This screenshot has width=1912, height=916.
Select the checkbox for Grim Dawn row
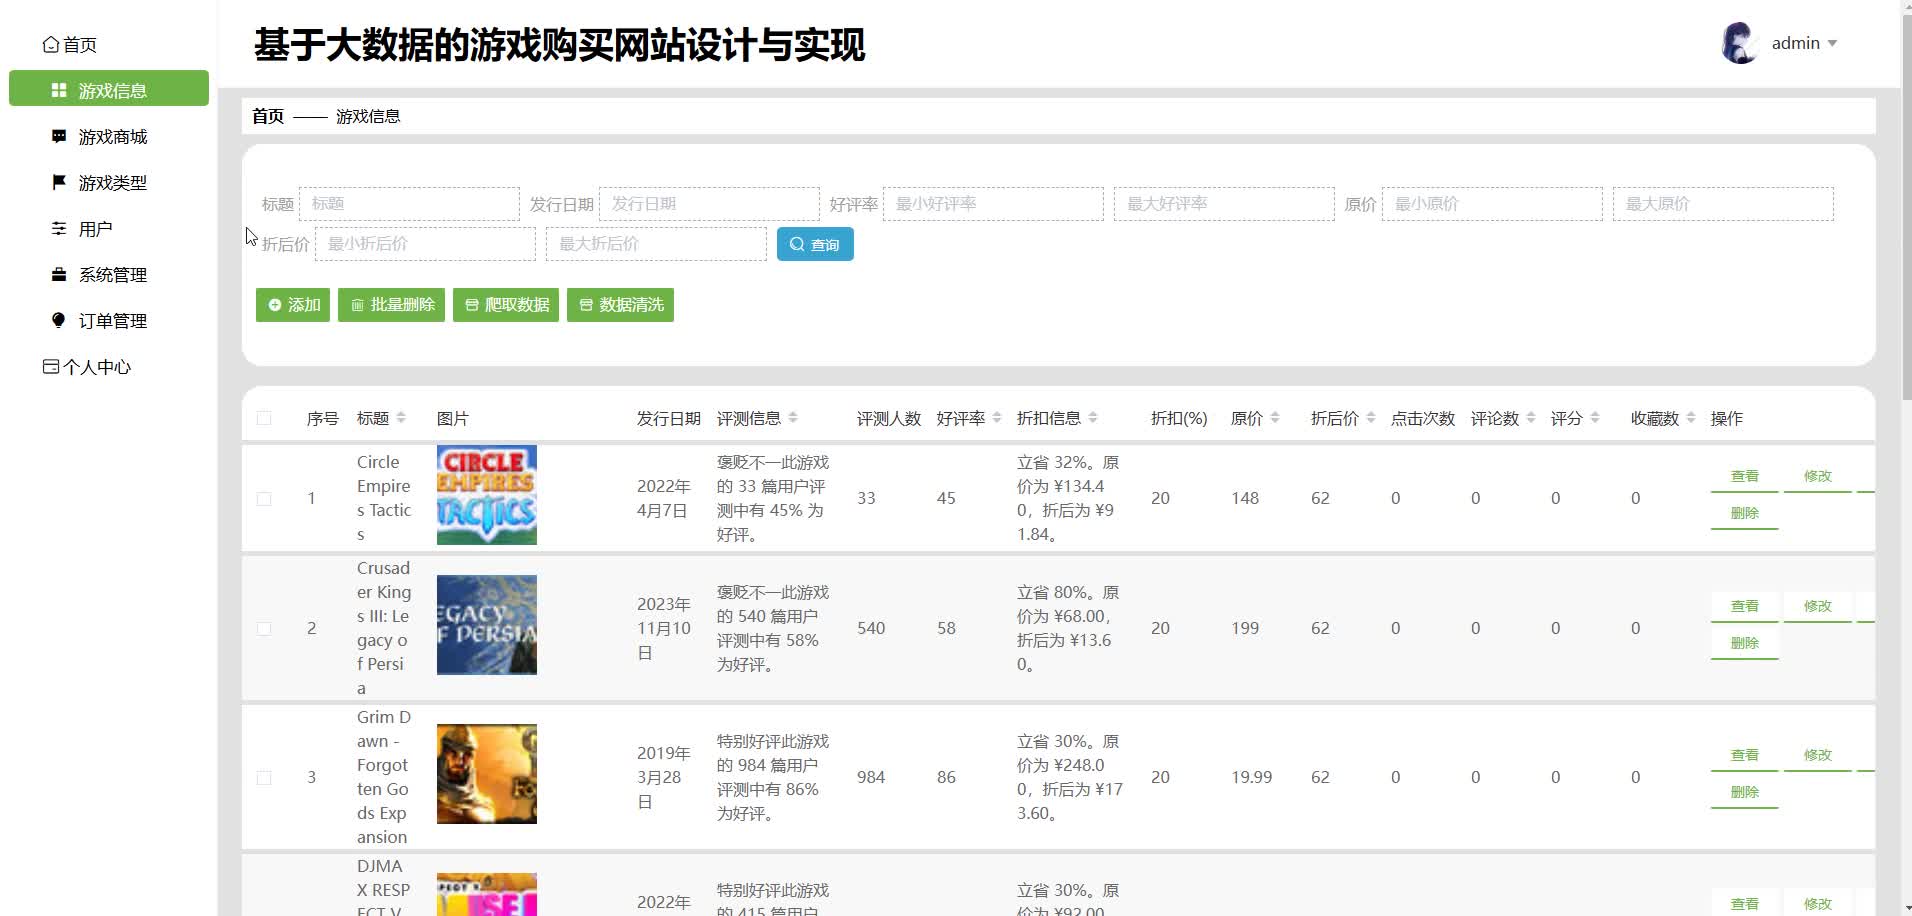coord(264,777)
